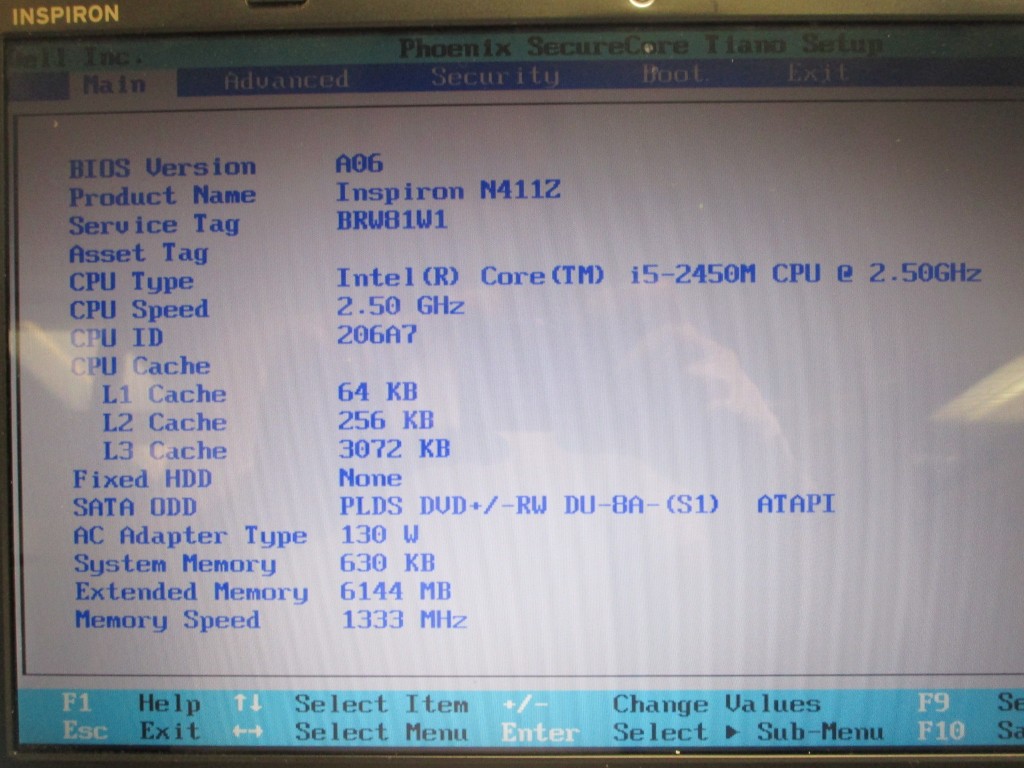Click the F9 key hint
Image resolution: width=1024 pixels, height=768 pixels.
click(933, 702)
